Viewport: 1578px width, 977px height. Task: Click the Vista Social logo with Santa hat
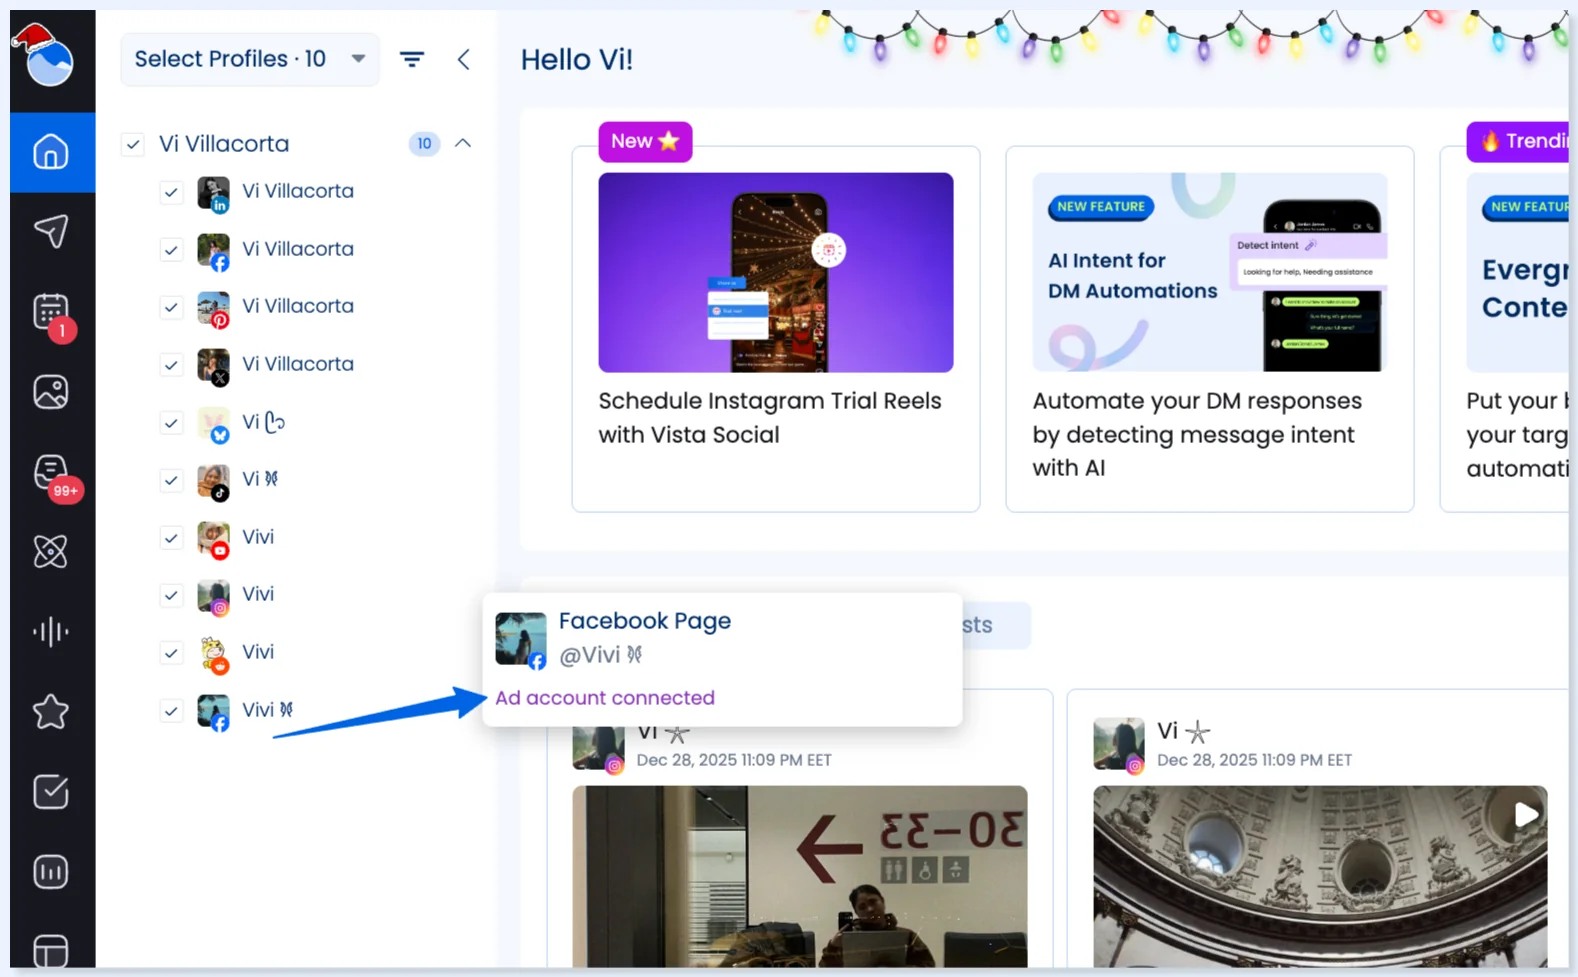46,56
